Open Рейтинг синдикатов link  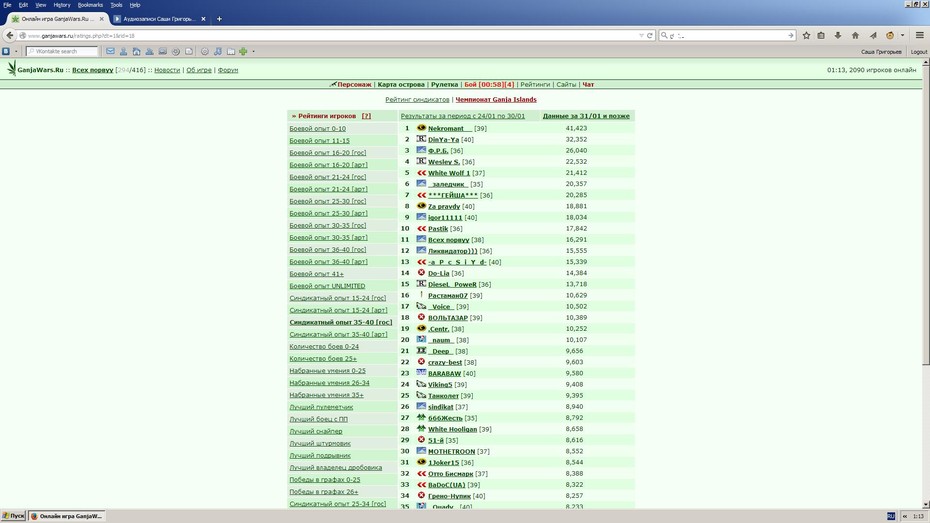(417, 100)
